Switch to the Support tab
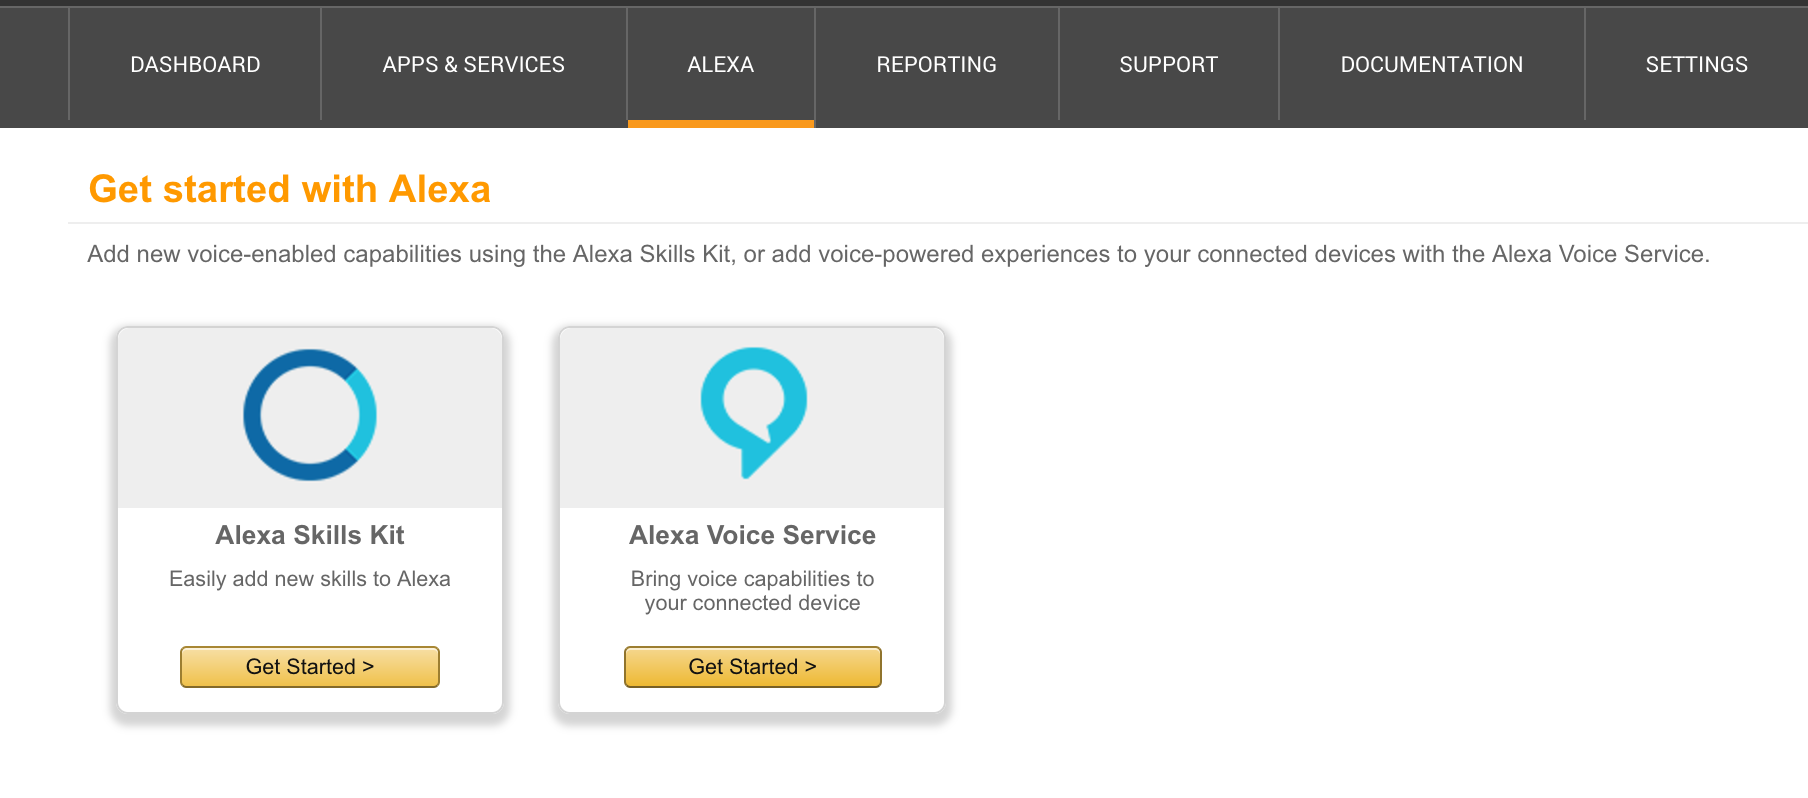This screenshot has height=798, width=1808. click(x=1169, y=64)
